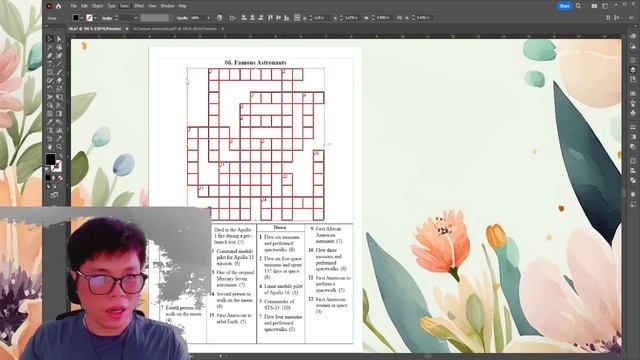Click the opacity percentage field
This screenshot has width=640, height=360.
click(197, 18)
